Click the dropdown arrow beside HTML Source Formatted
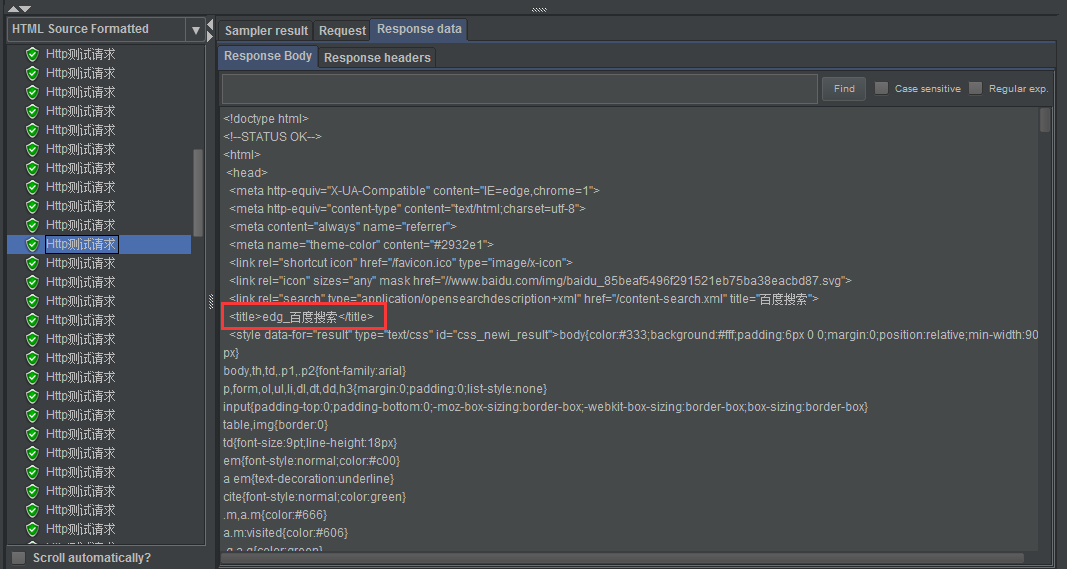The width and height of the screenshot is (1067, 569). point(196,30)
